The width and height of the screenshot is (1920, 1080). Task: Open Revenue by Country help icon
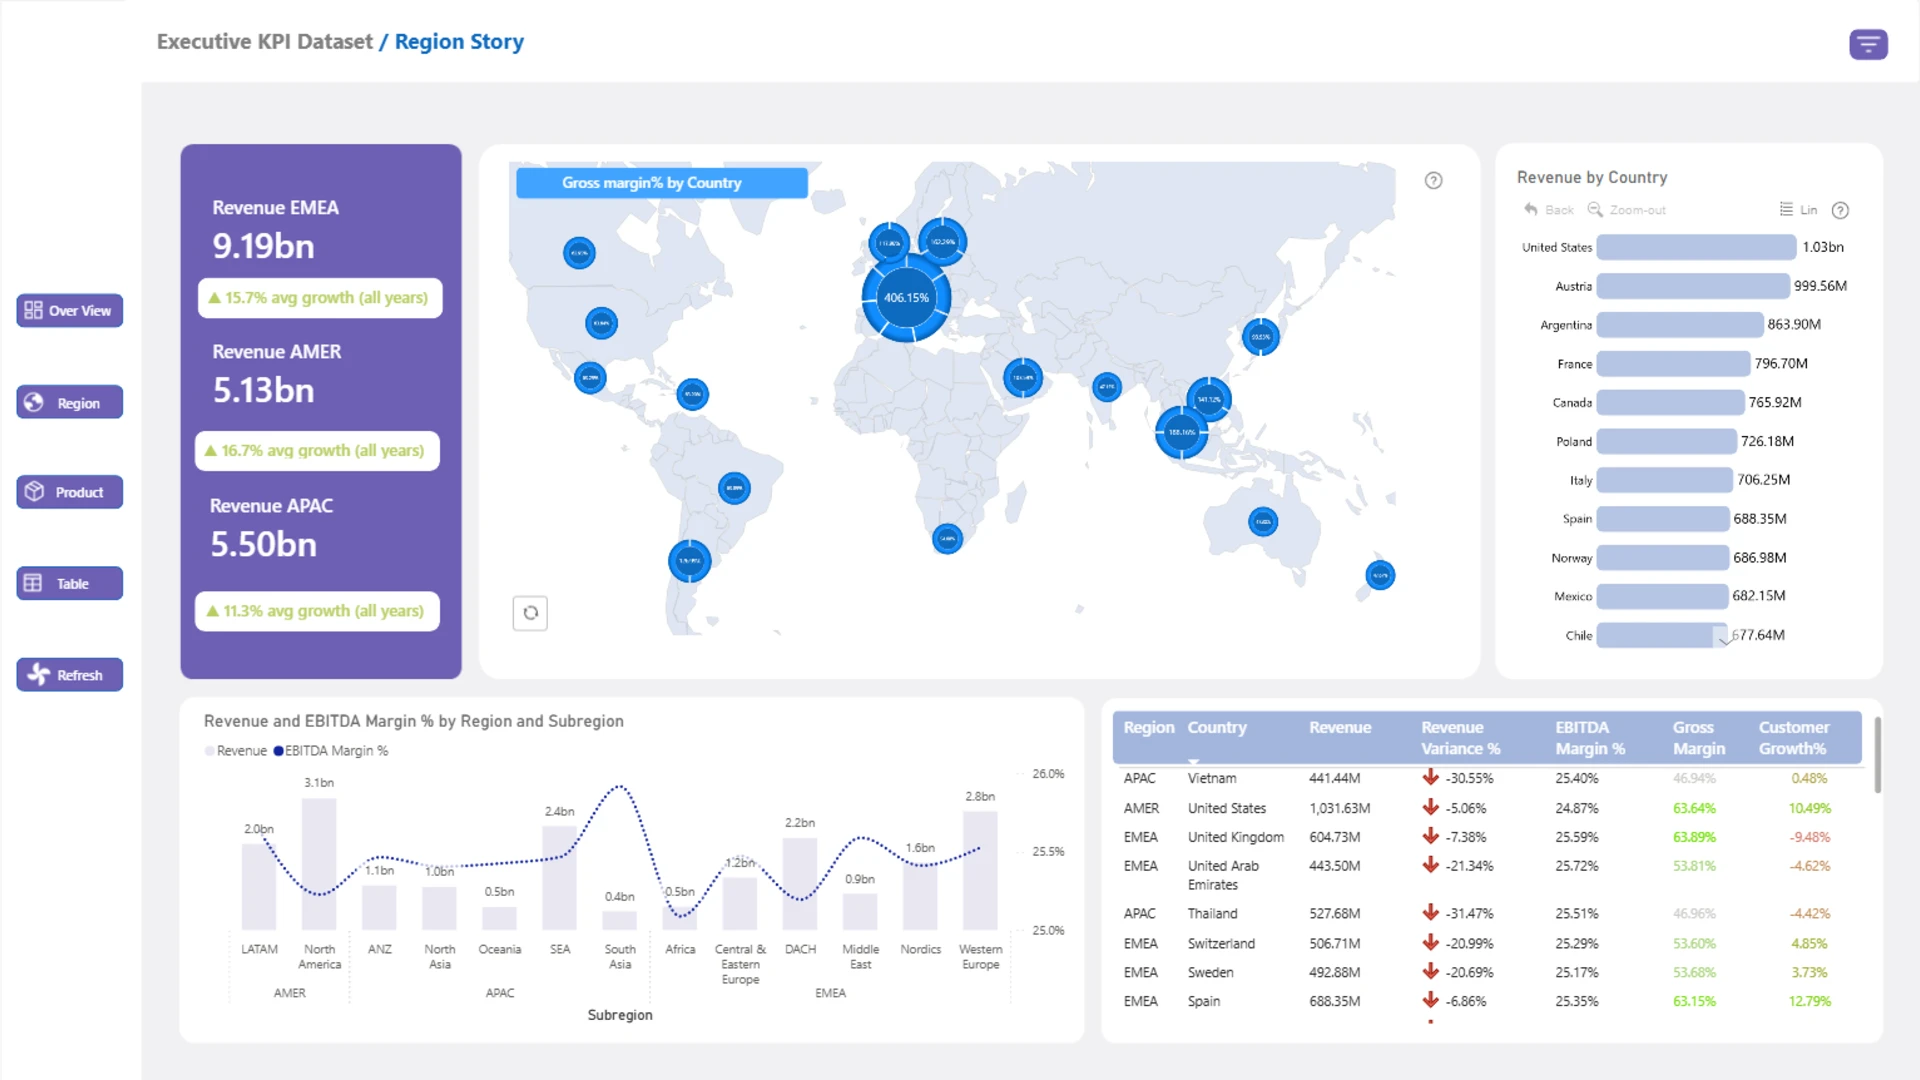click(x=1840, y=210)
